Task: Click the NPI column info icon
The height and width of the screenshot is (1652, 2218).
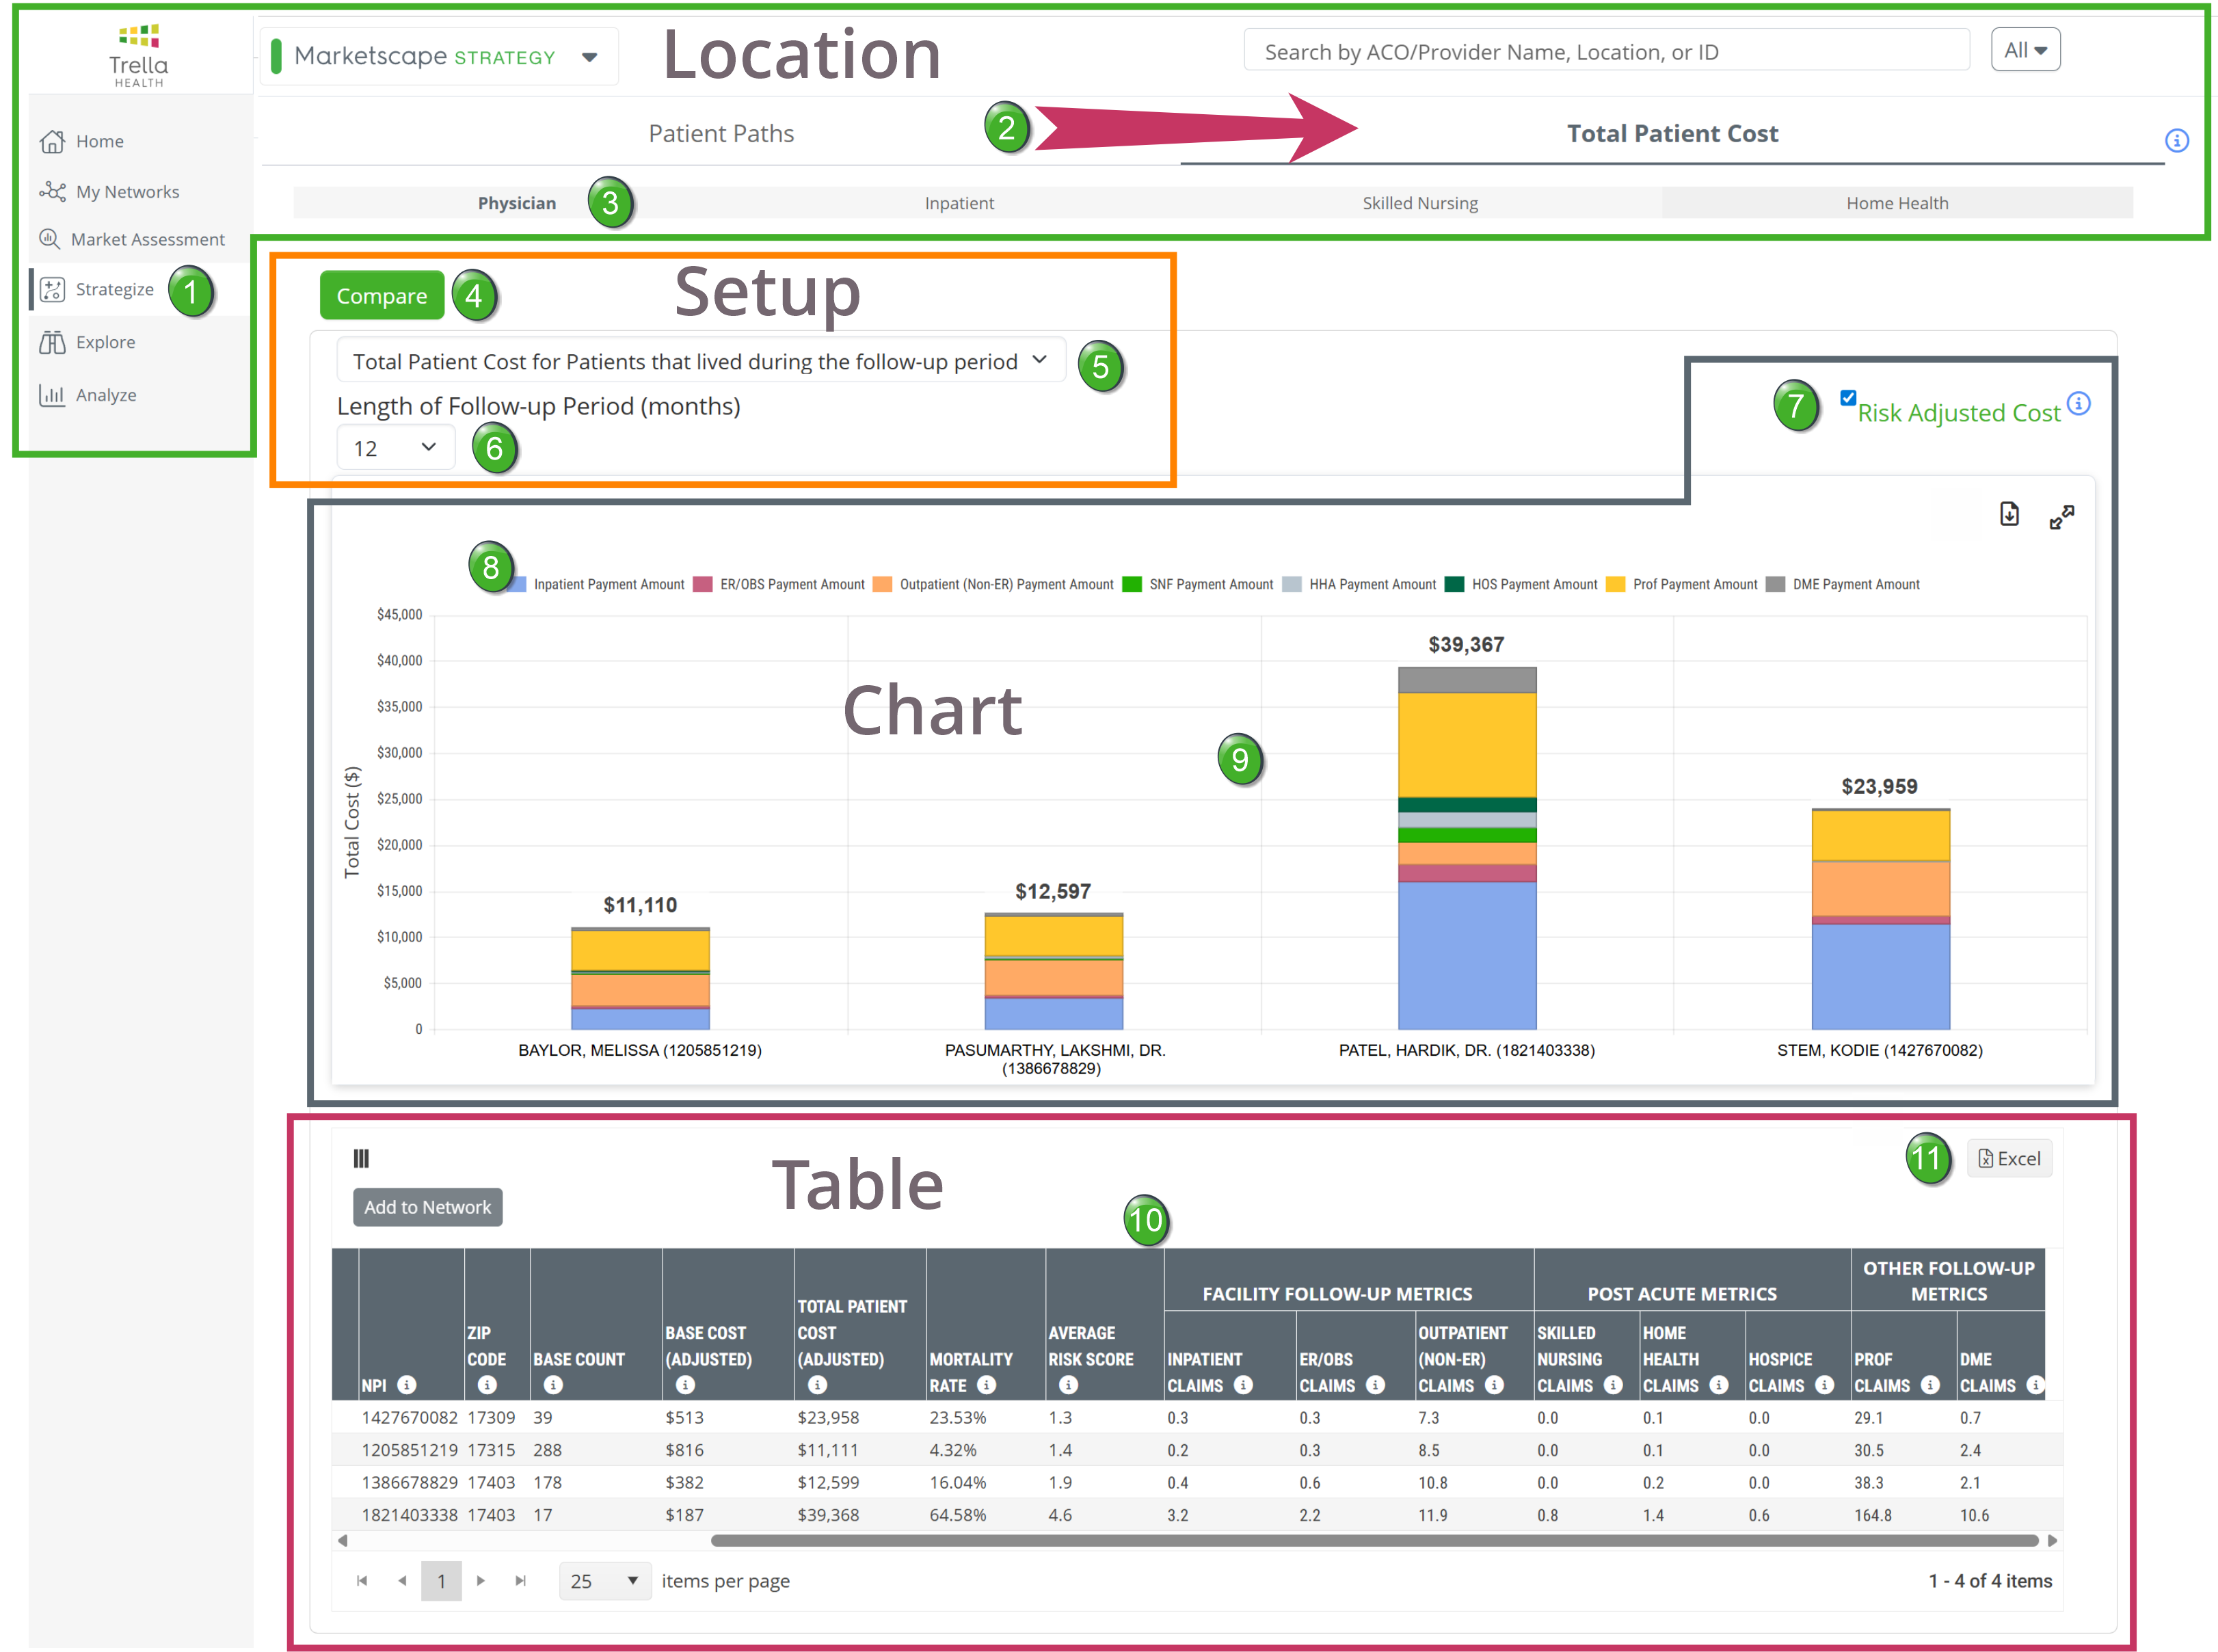Action: [x=406, y=1385]
